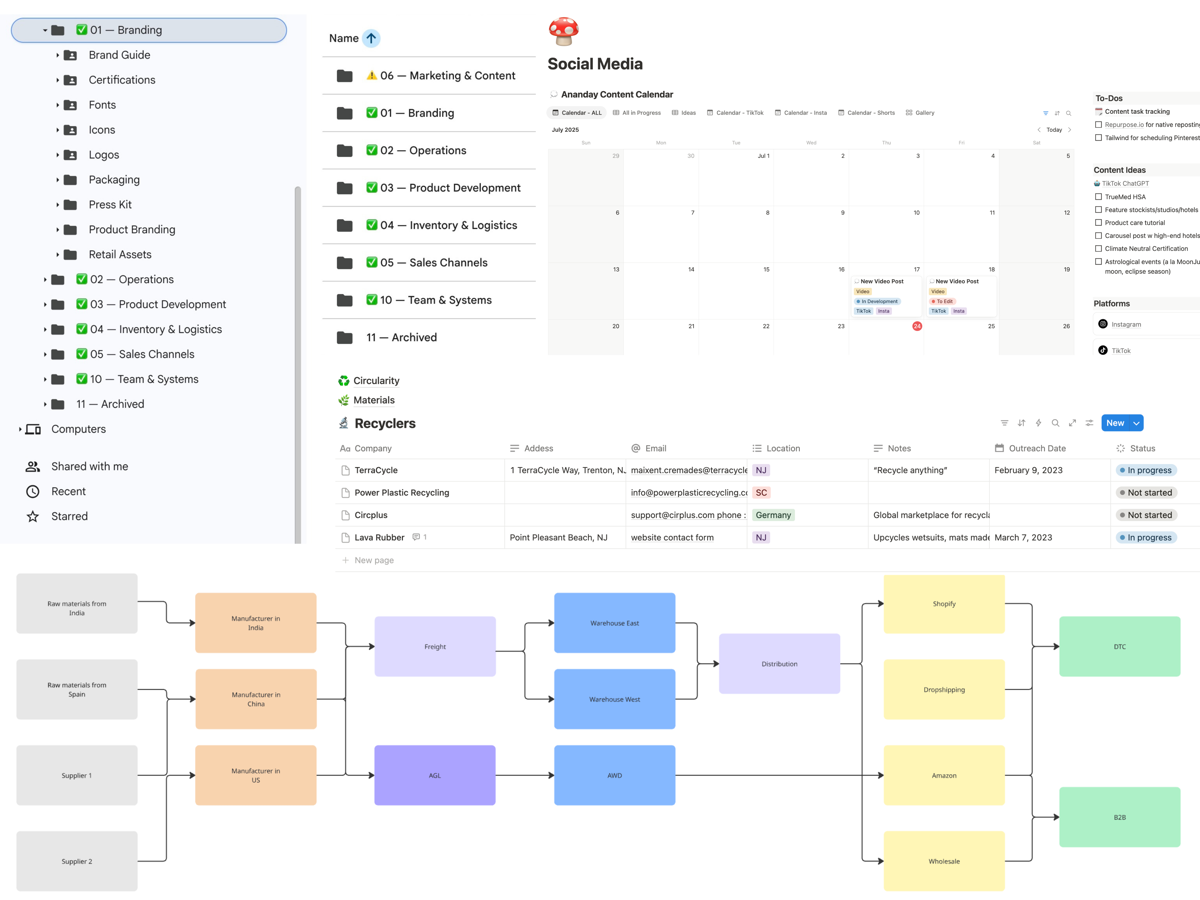Click the Not started status for Power Plastic Recycling
The image size is (1200, 900).
1146,493
